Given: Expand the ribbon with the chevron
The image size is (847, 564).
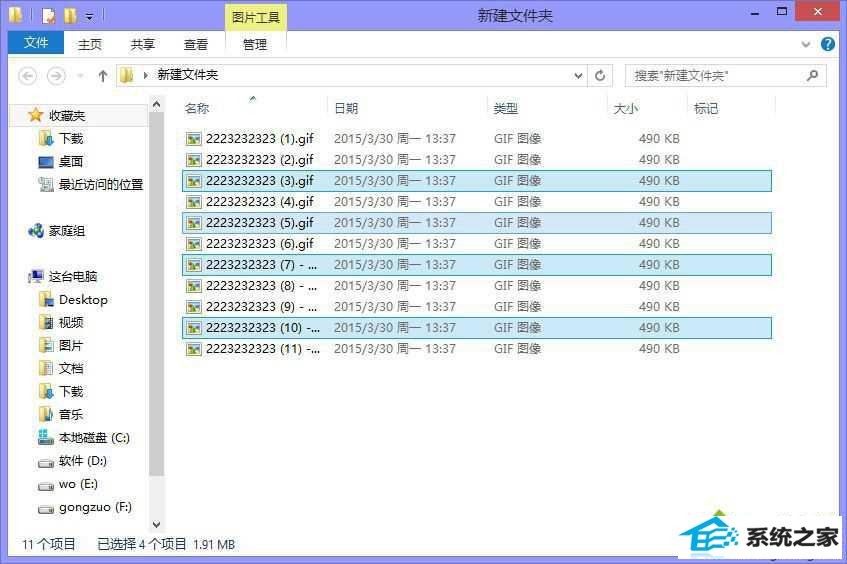Looking at the screenshot, I should [805, 44].
